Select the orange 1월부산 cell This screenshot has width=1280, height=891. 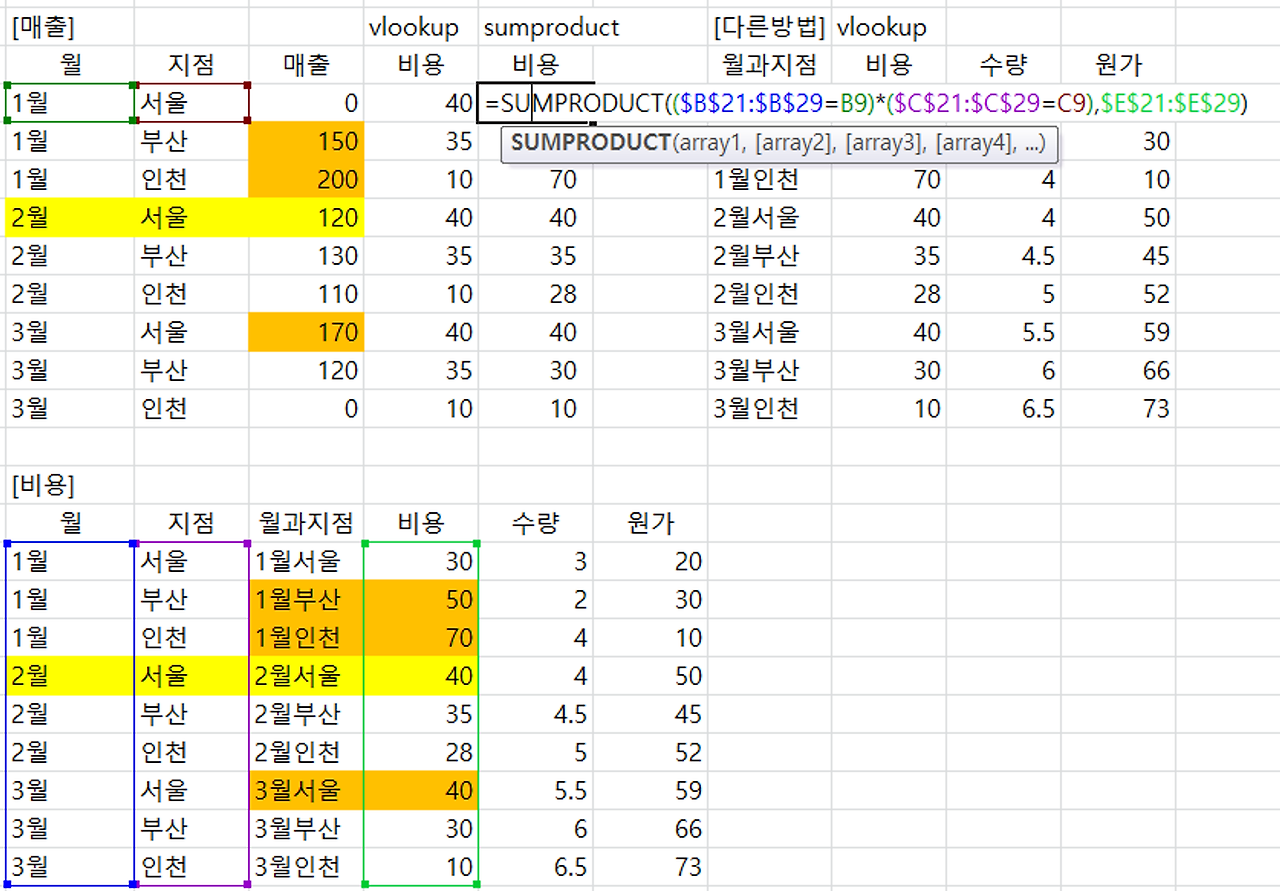pyautogui.click(x=307, y=599)
